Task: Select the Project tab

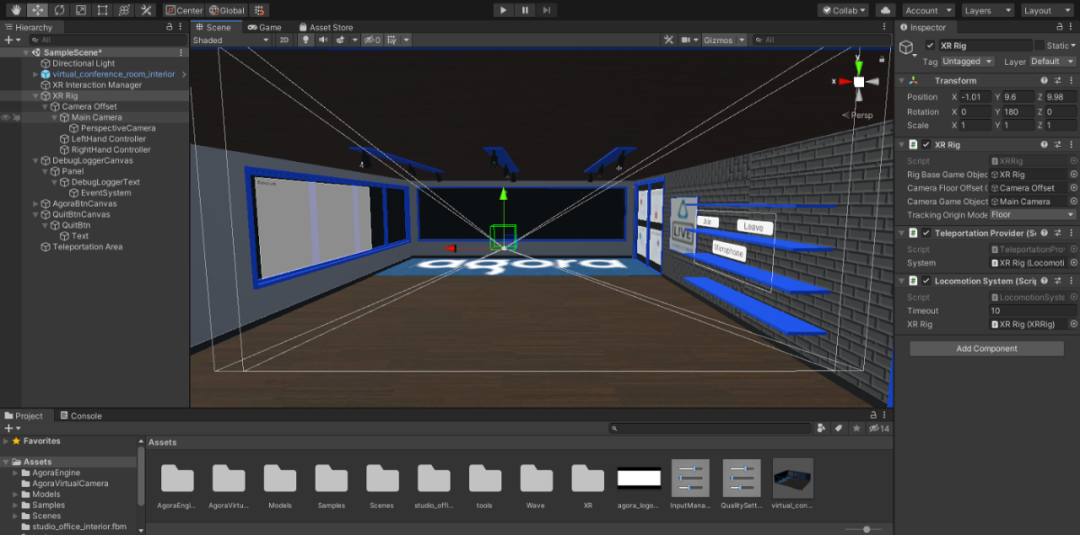Action: click(25, 416)
